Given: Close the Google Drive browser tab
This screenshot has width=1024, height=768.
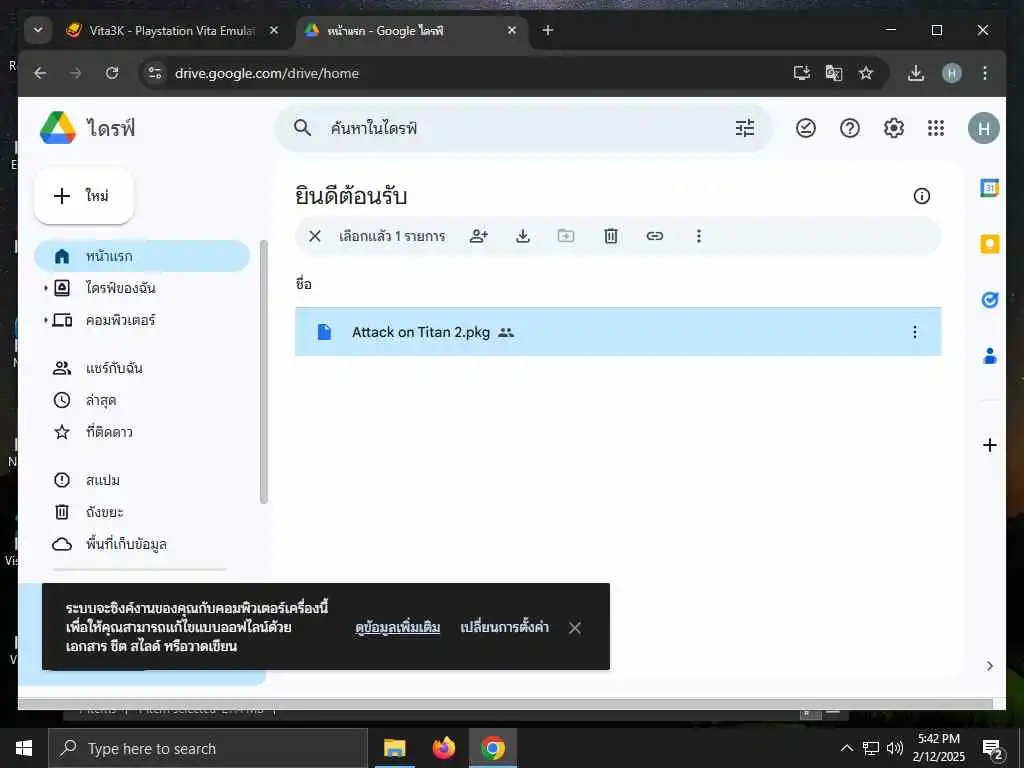Looking at the screenshot, I should 512,31.
